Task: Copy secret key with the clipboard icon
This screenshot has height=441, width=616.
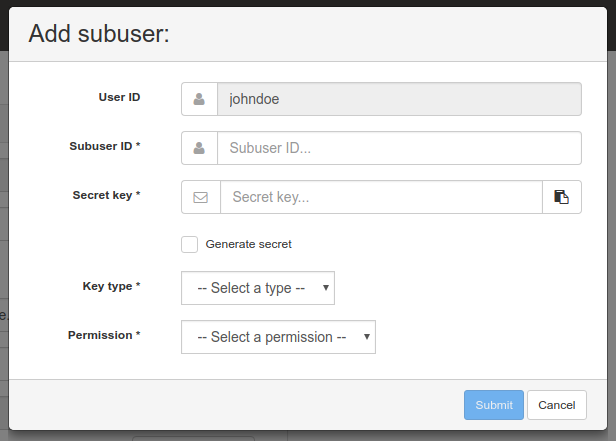Action: click(562, 197)
